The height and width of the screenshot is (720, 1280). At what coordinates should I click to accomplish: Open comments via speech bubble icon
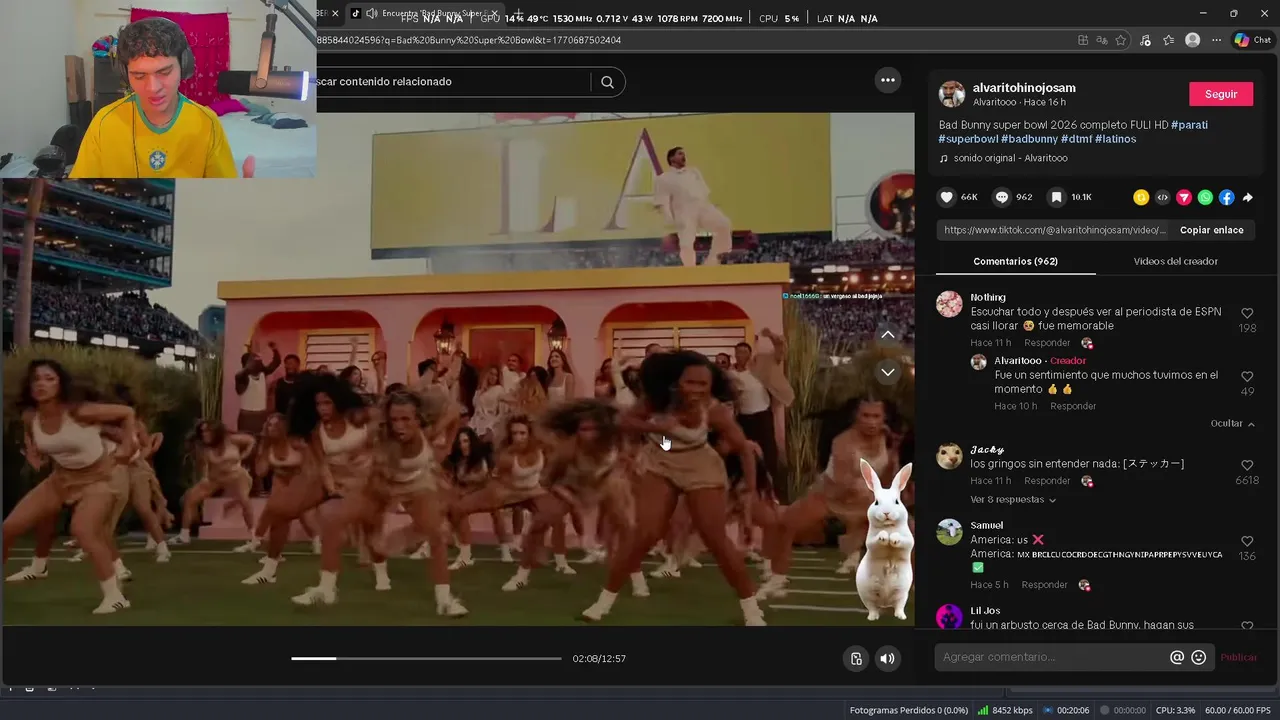click(x=1002, y=198)
